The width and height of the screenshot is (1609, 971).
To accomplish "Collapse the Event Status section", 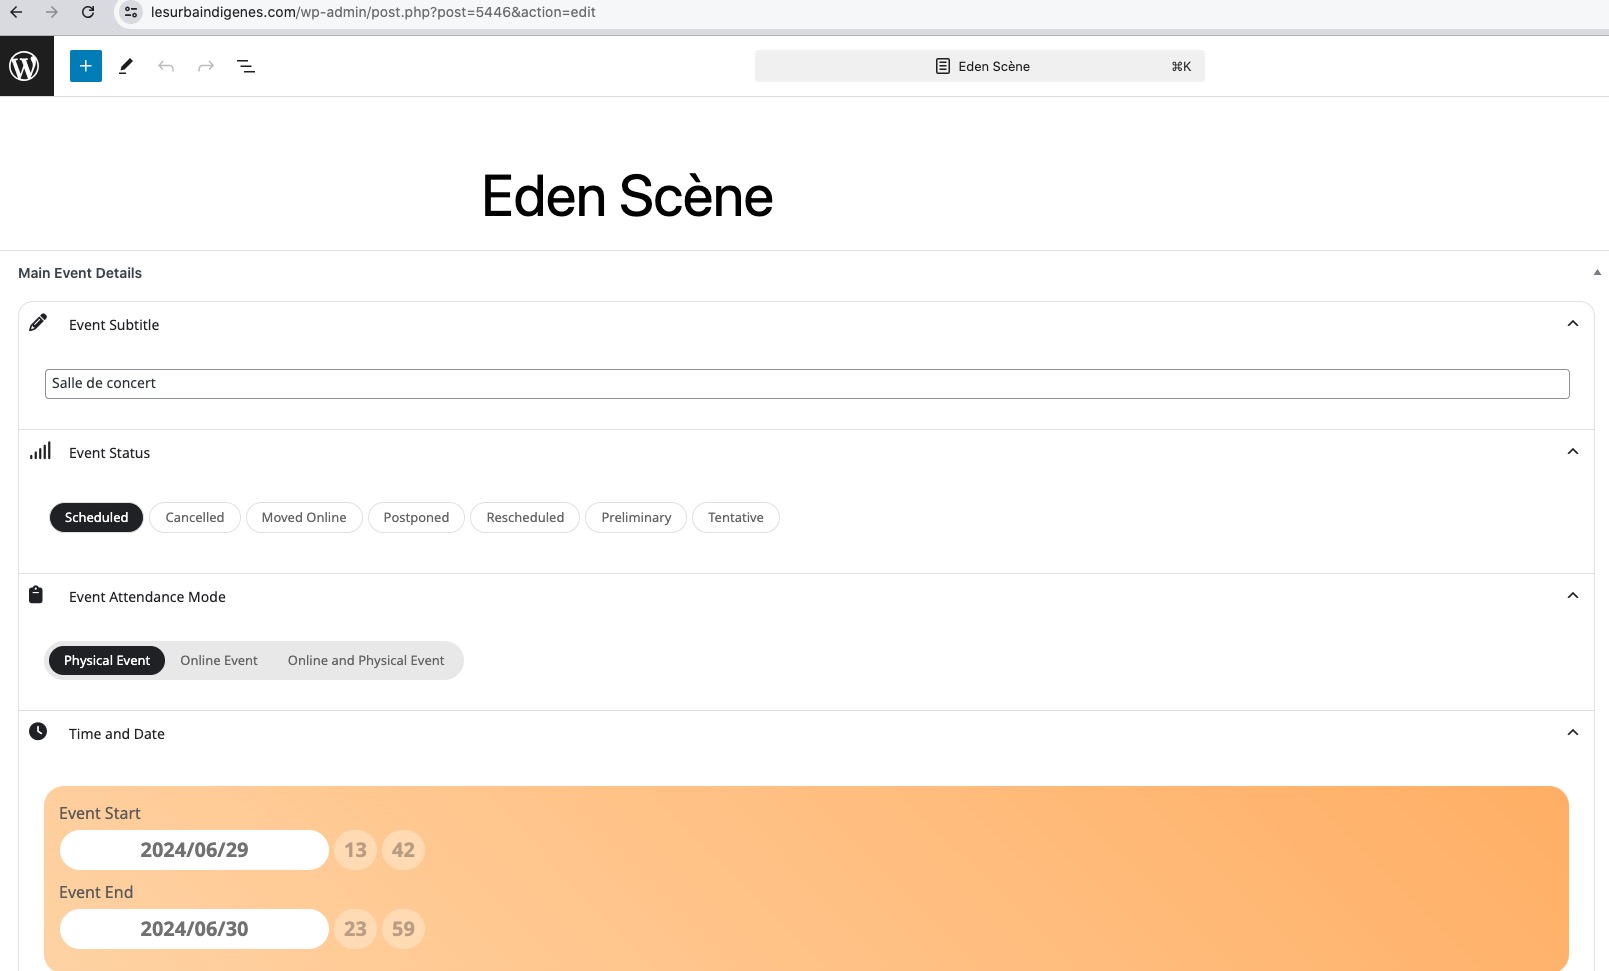I will point(1573,452).
